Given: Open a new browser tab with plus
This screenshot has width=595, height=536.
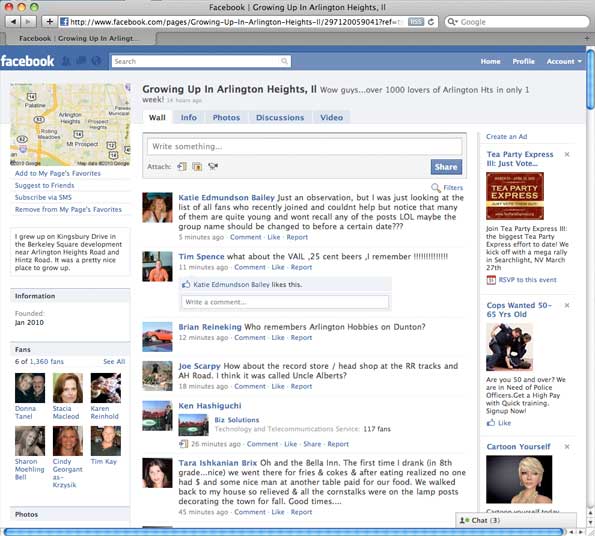Looking at the screenshot, I should pos(587,38).
